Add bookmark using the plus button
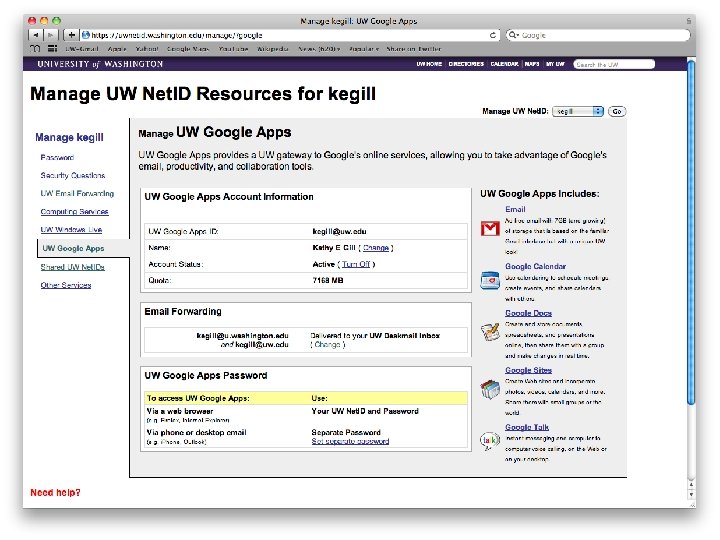Viewport: 720px width, 540px height. tap(71, 35)
